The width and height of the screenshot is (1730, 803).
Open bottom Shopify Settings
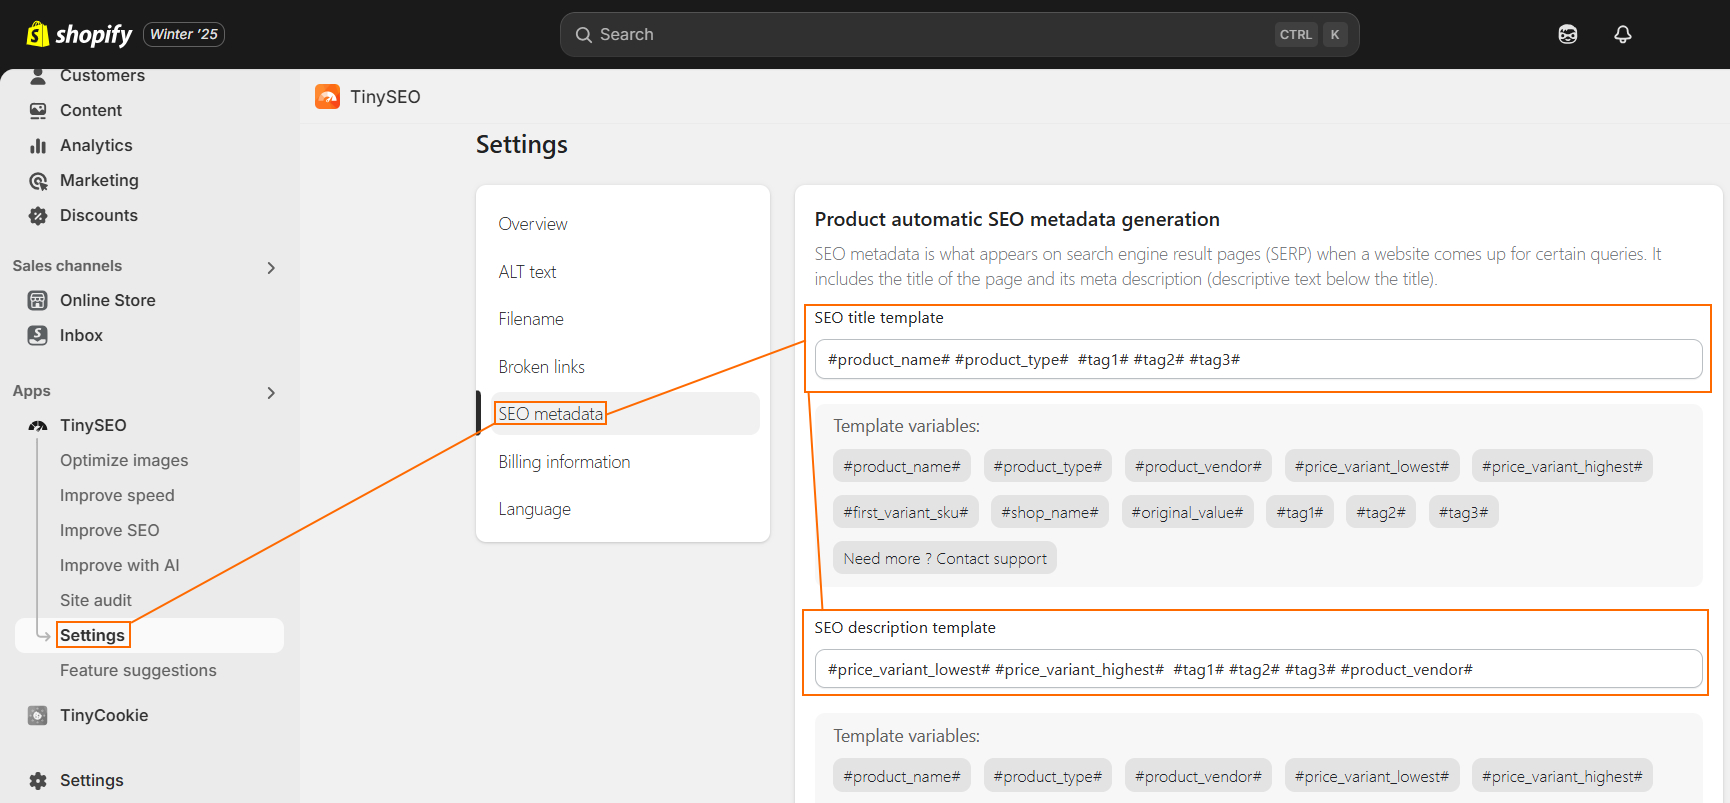[x=92, y=780]
